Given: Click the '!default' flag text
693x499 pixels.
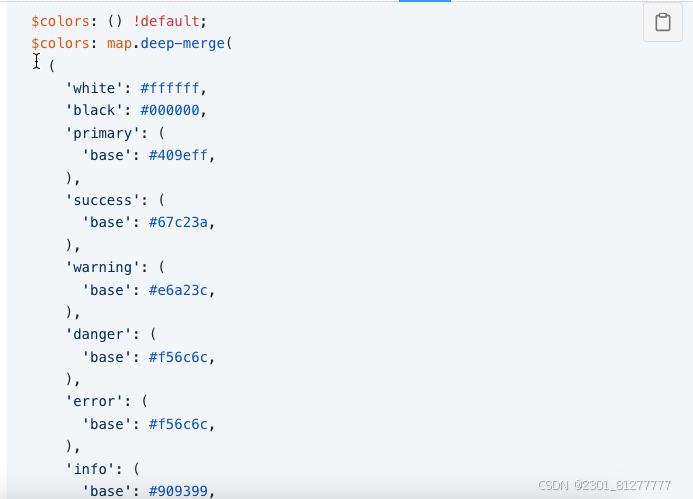Looking at the screenshot, I should 166,21.
